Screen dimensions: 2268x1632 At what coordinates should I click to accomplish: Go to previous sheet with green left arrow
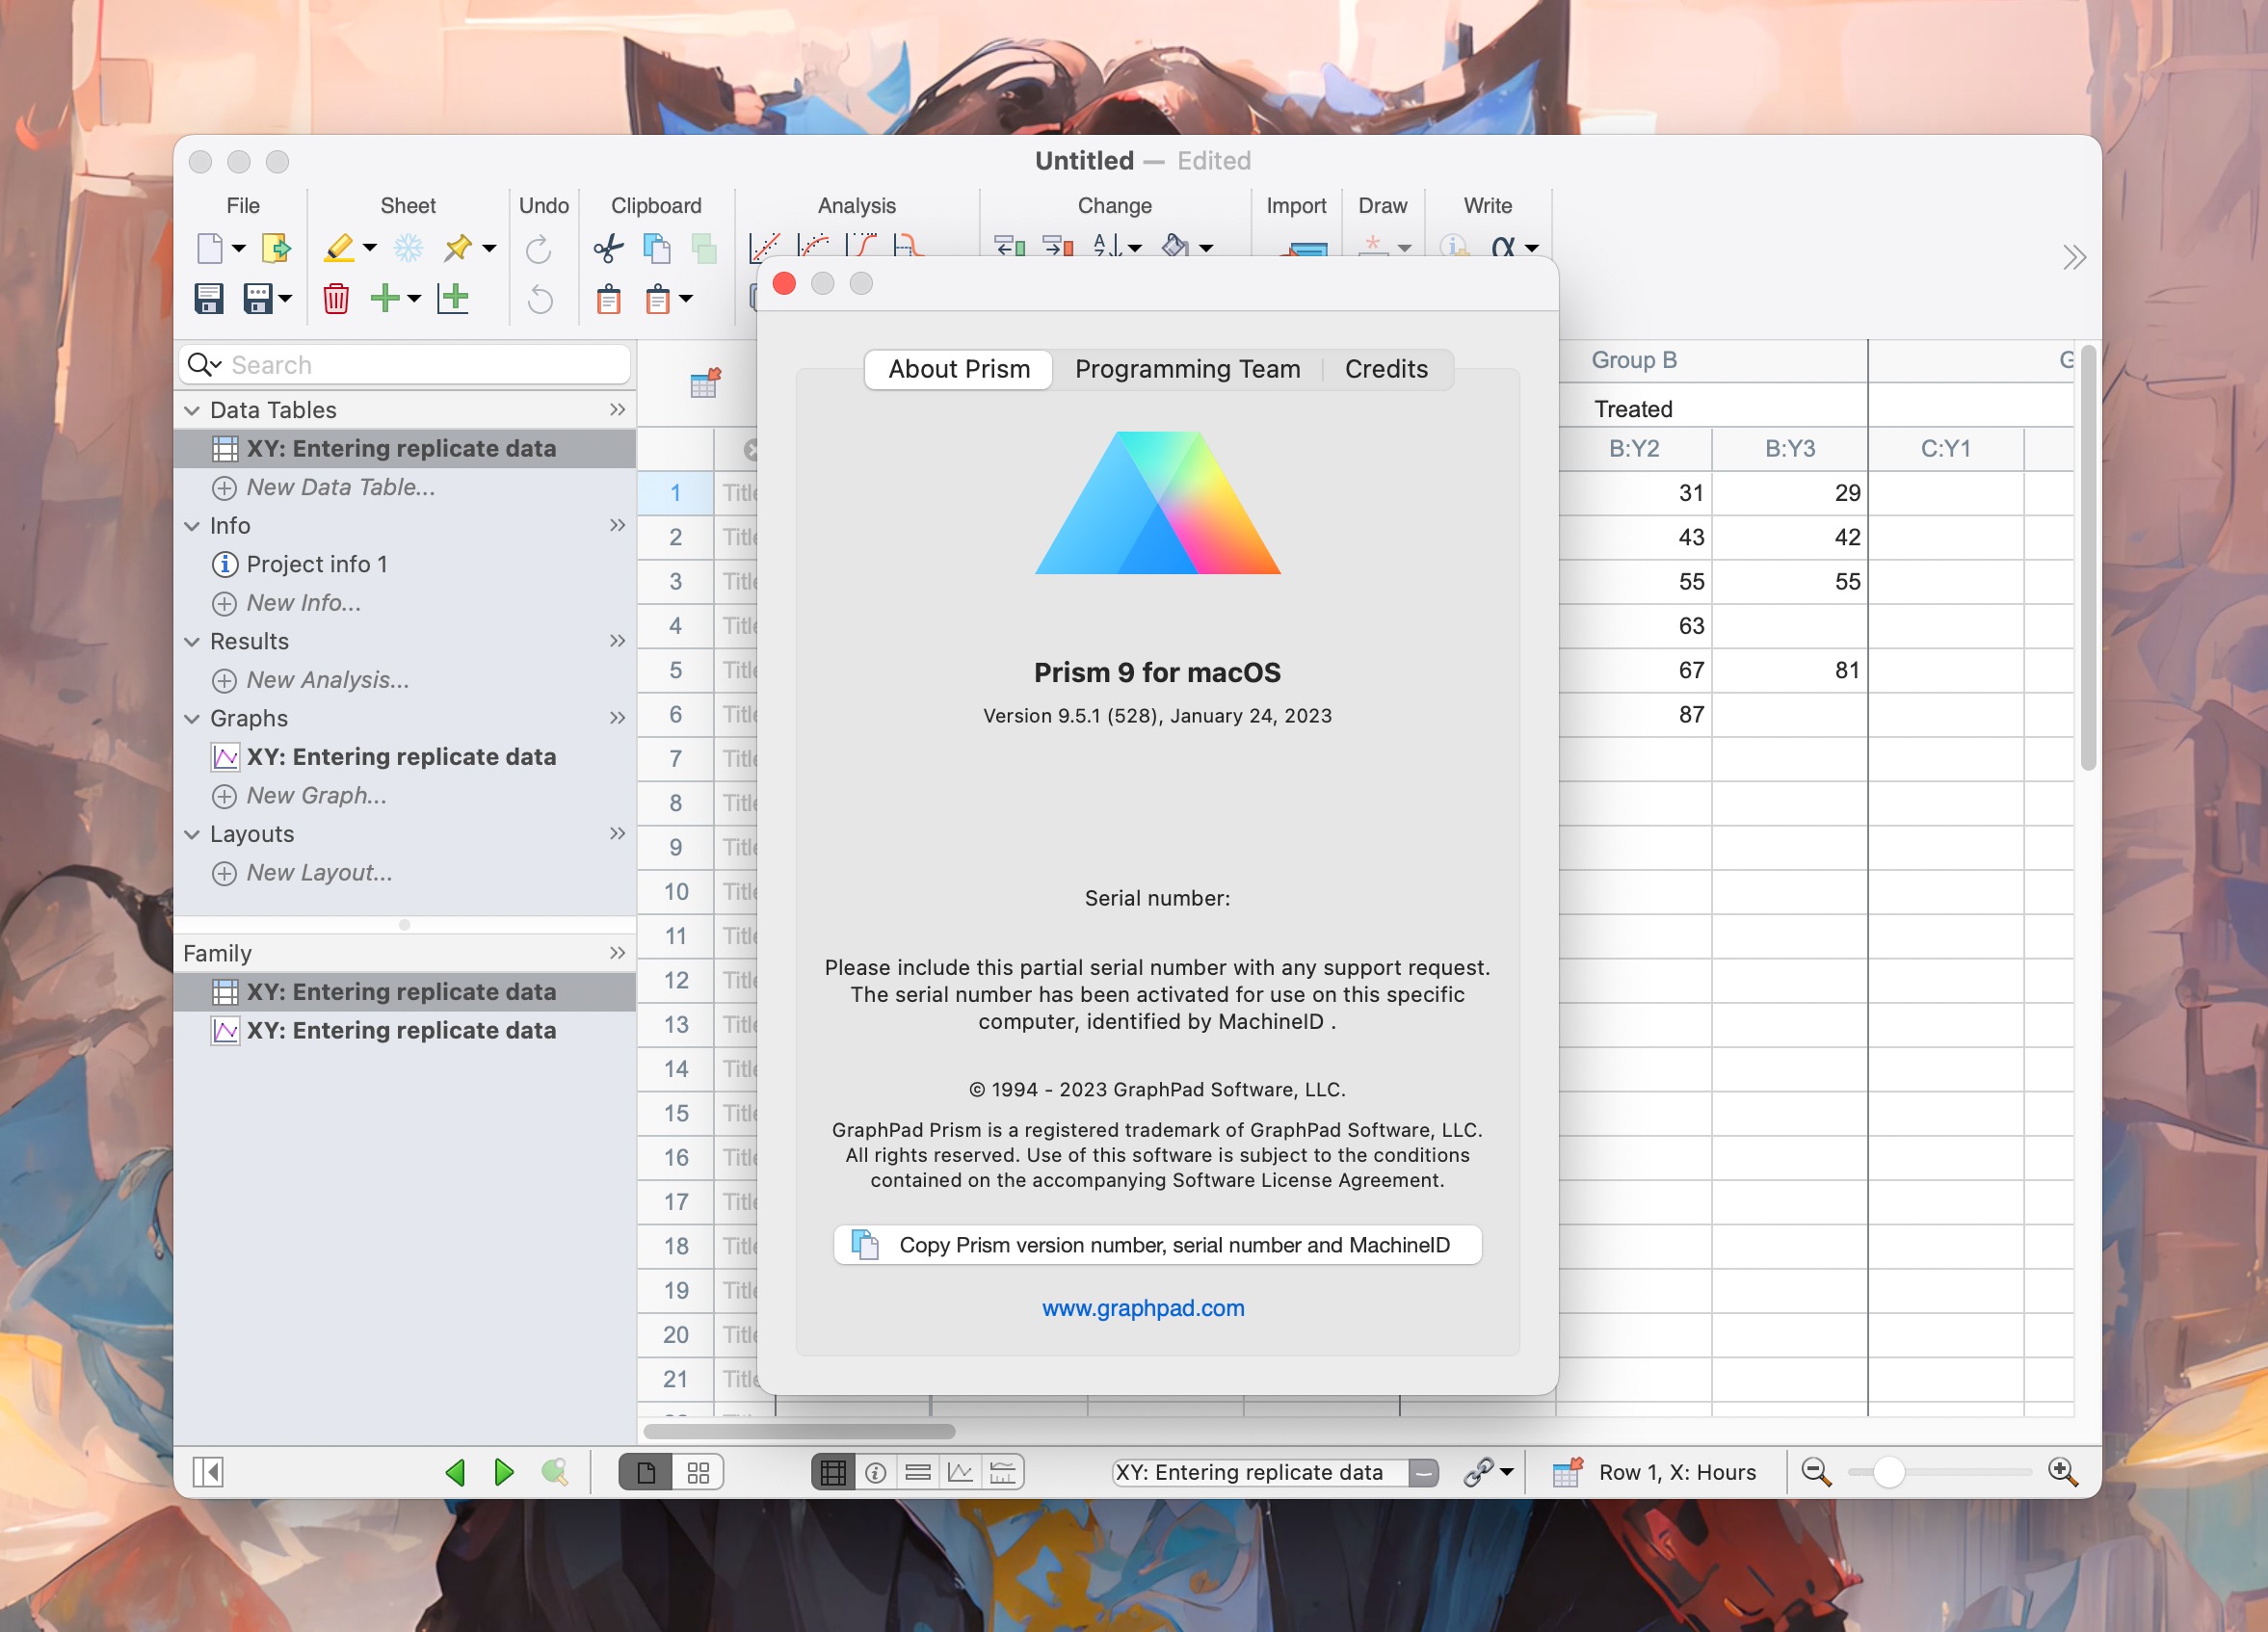click(455, 1471)
